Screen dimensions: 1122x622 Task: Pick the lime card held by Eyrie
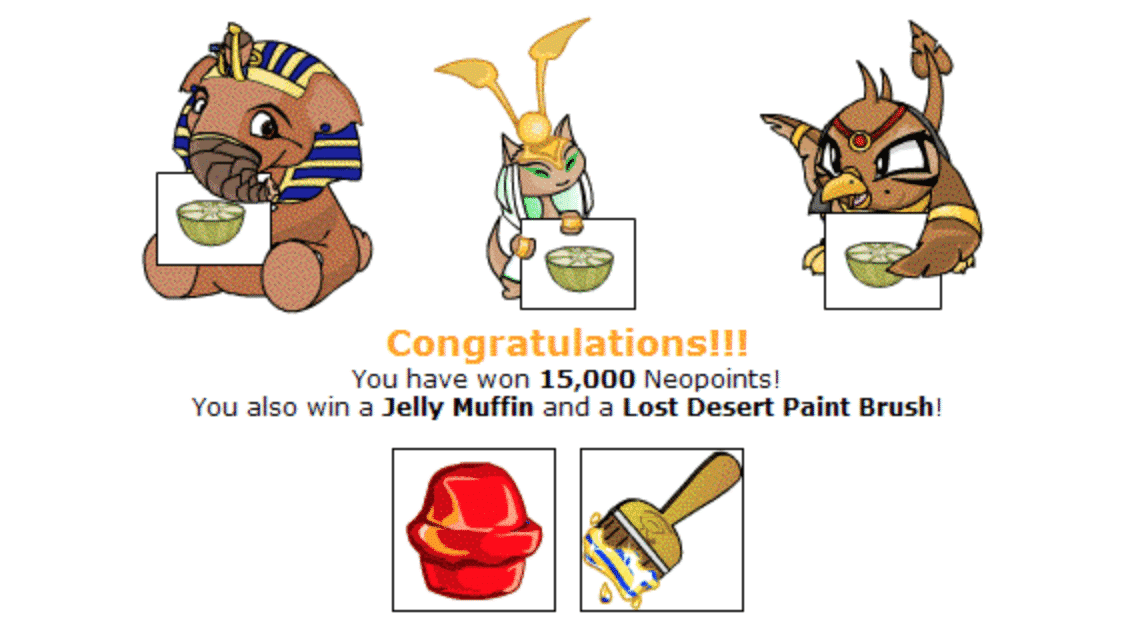point(882,261)
